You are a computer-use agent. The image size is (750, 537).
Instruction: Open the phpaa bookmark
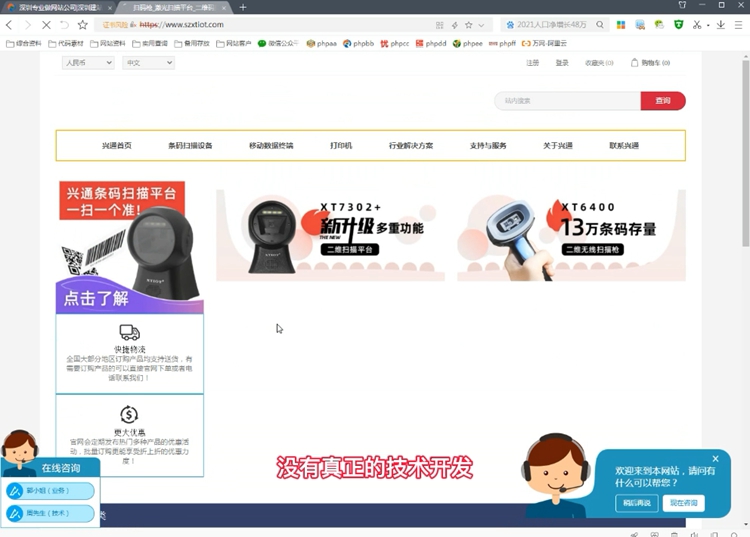click(321, 44)
